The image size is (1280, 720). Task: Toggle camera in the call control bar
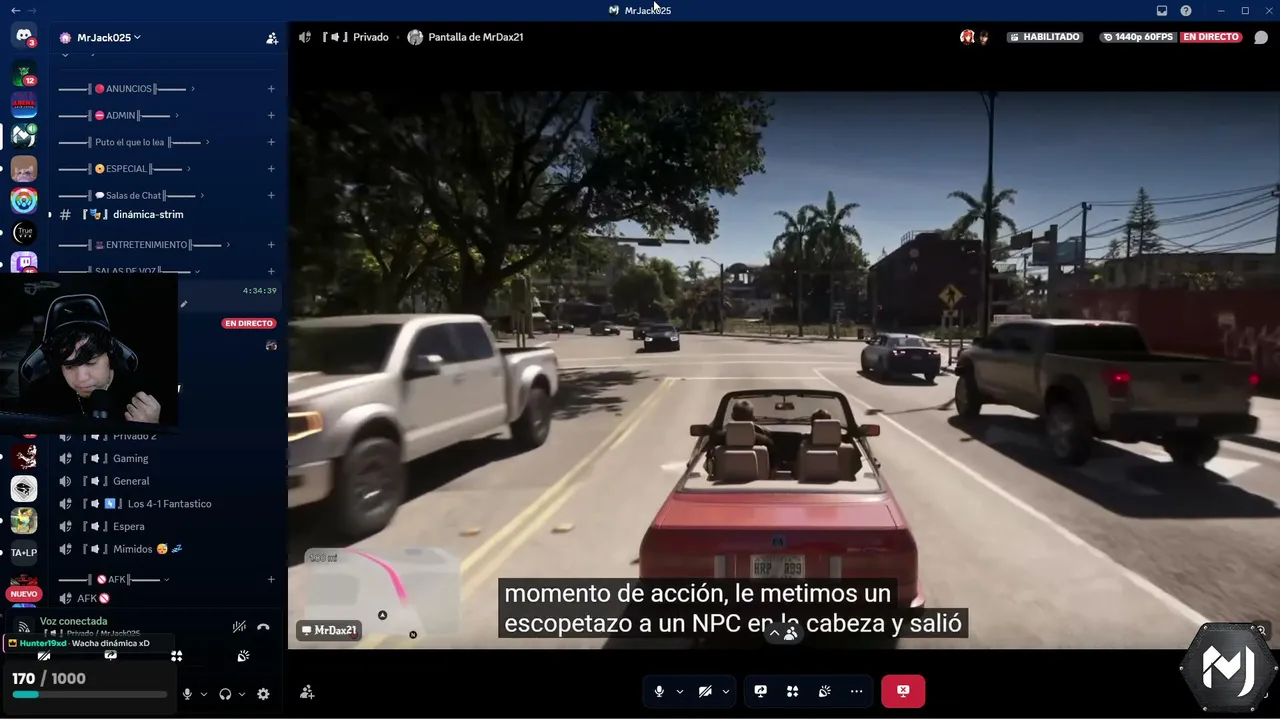(705, 691)
